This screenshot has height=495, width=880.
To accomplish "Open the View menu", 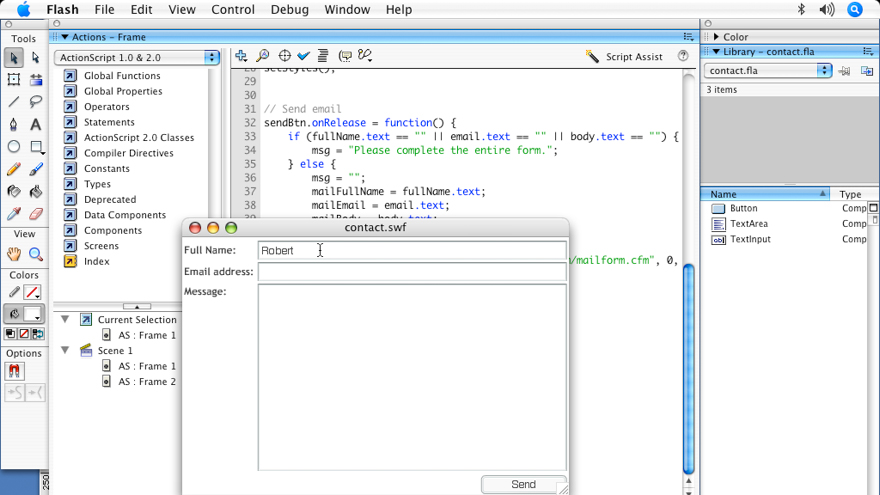I will click(x=182, y=10).
